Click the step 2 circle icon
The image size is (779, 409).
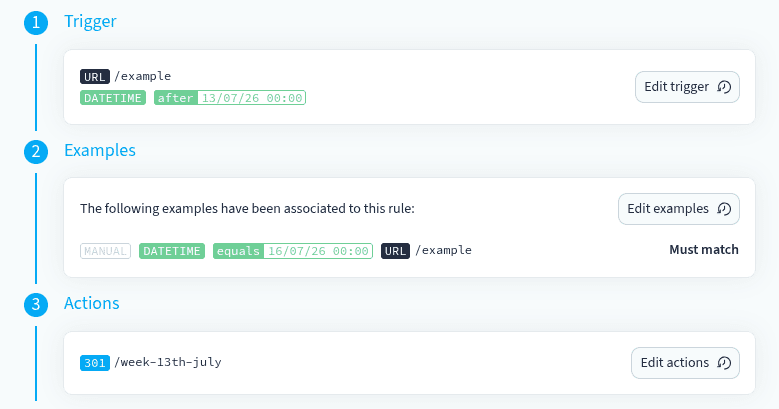tap(36, 152)
